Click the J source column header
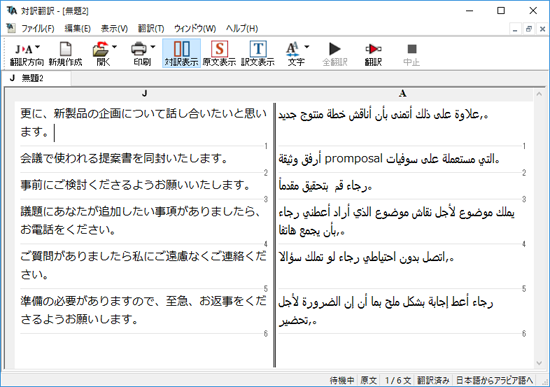Screen dimensions: 550x387 click(145, 93)
